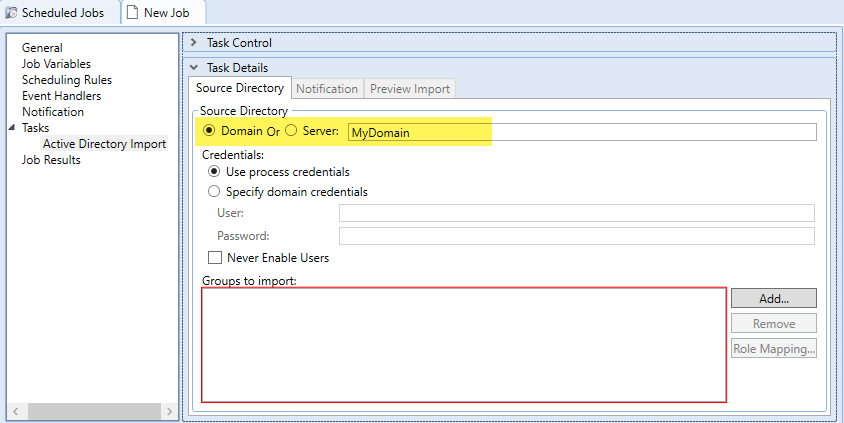Expand the Task Control section
This screenshot has height=423, width=844.
tap(194, 43)
